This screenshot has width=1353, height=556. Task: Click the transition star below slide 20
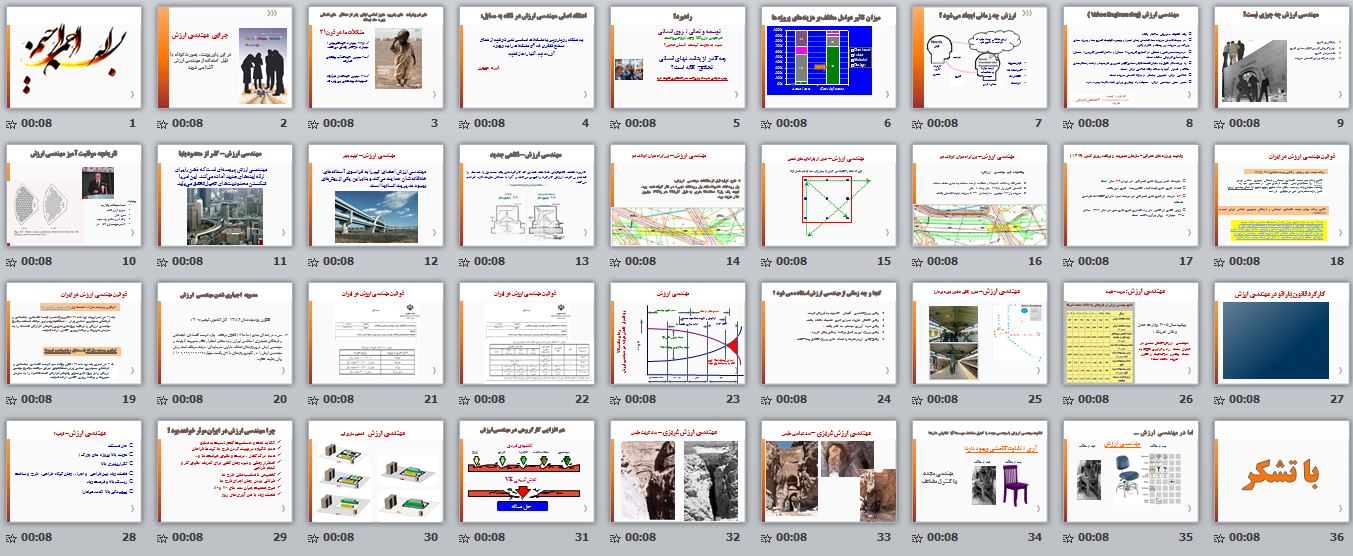(x=162, y=400)
